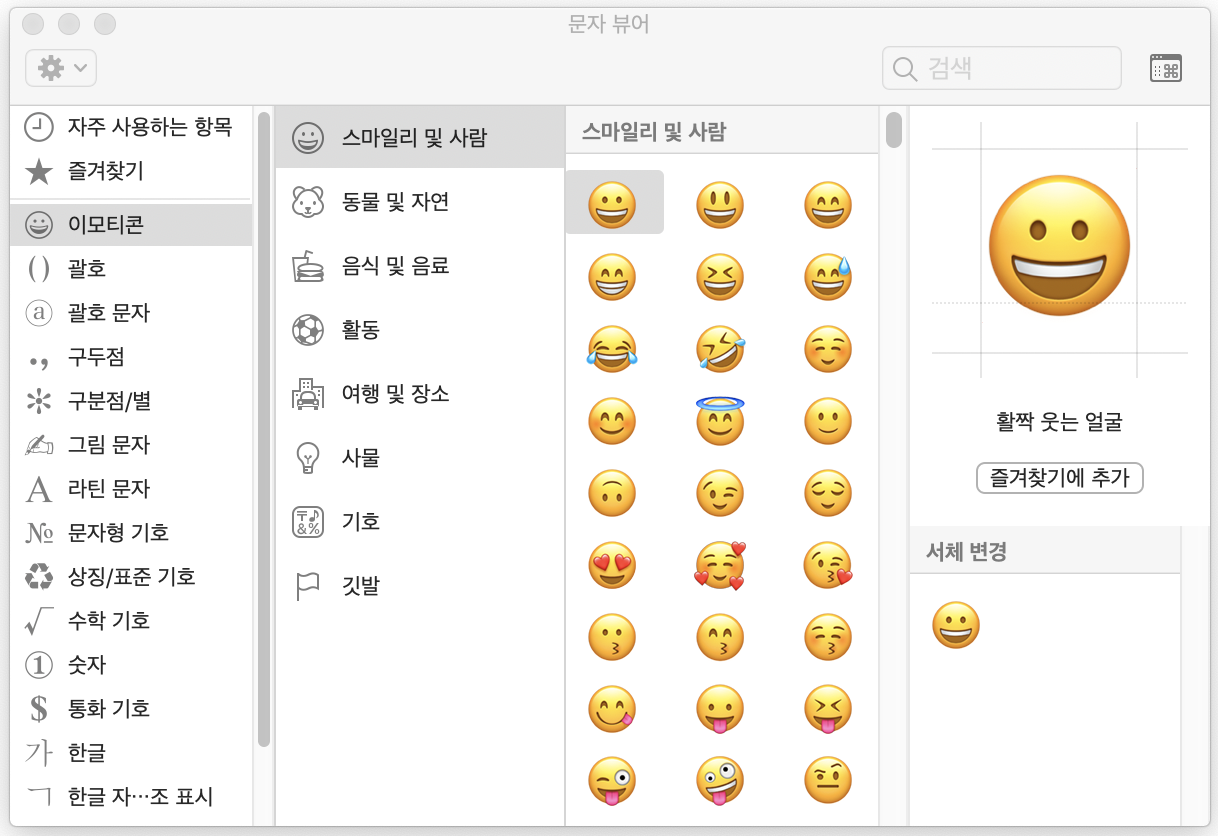Open 여행 및 장소 subcategory
1218x836 pixels.
tap(420, 394)
